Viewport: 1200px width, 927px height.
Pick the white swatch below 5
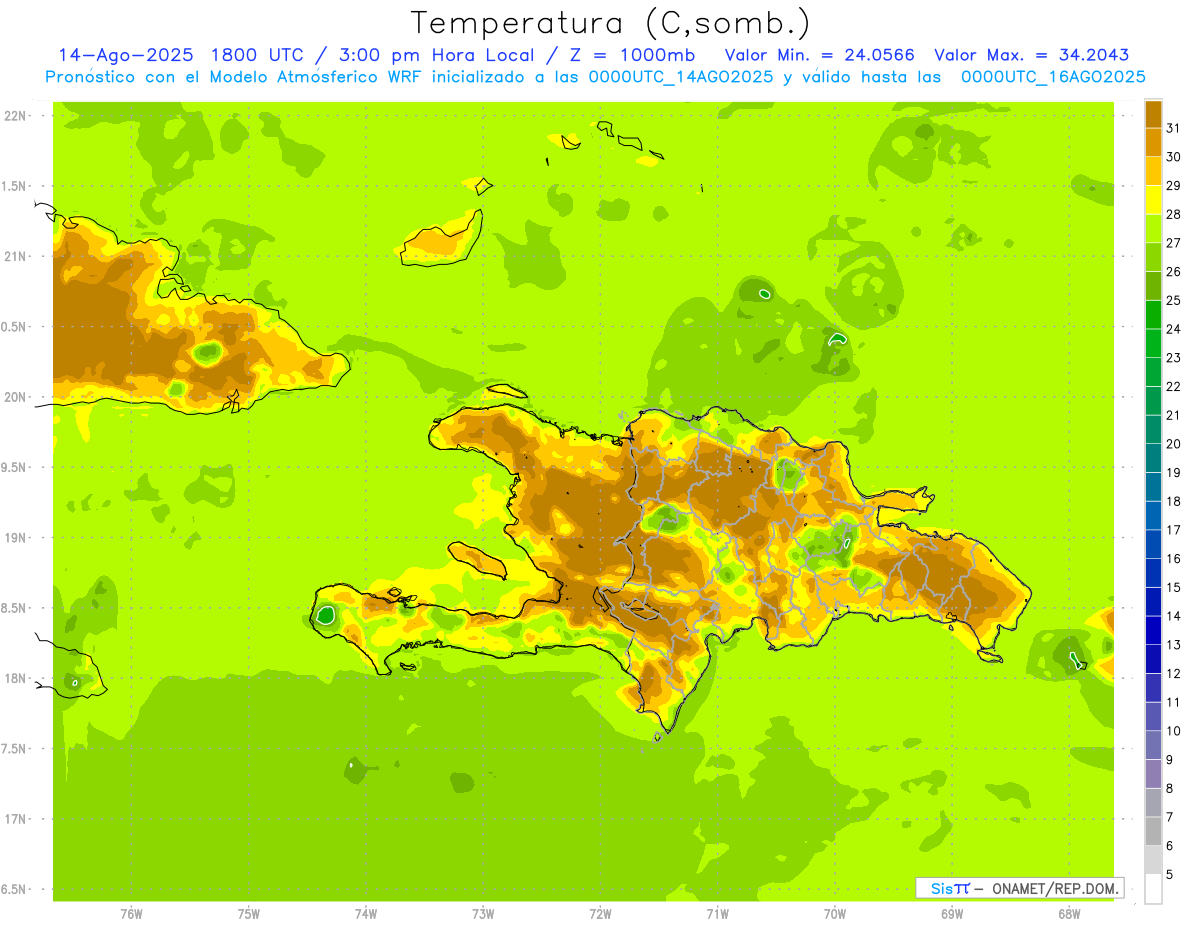[x=1153, y=889]
